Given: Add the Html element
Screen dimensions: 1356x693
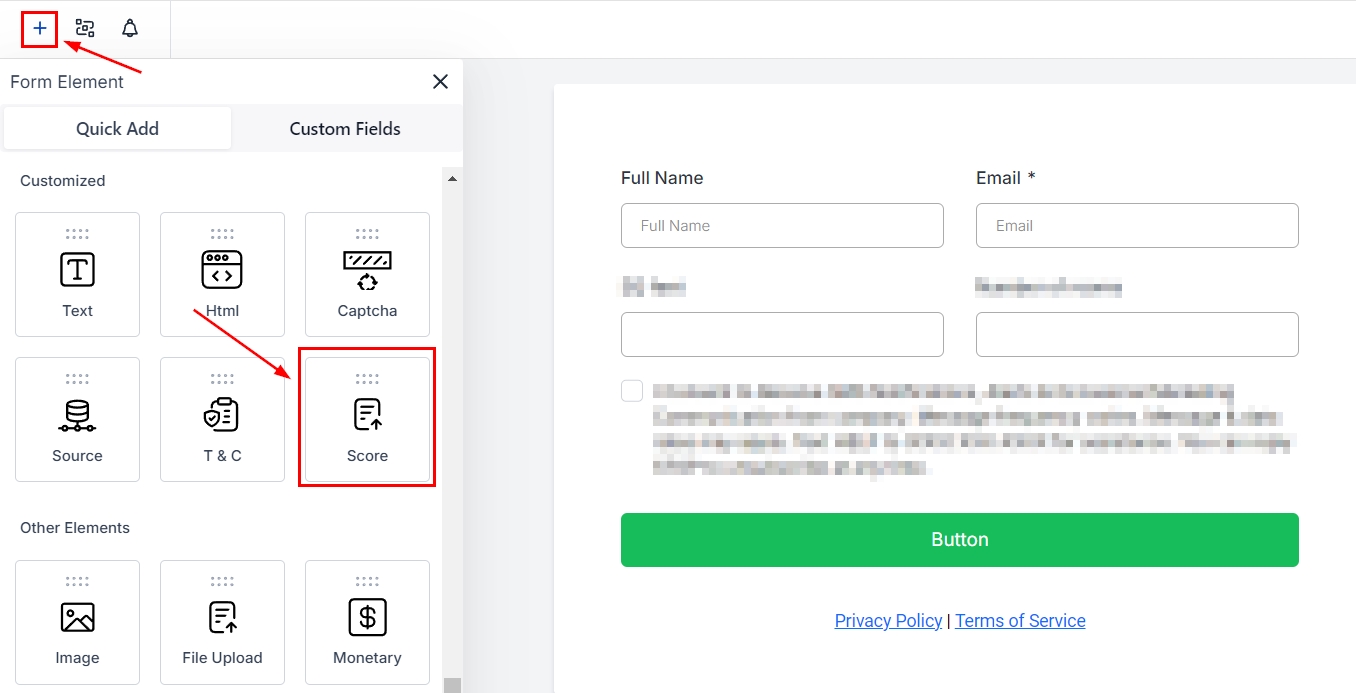Looking at the screenshot, I should pos(222,274).
